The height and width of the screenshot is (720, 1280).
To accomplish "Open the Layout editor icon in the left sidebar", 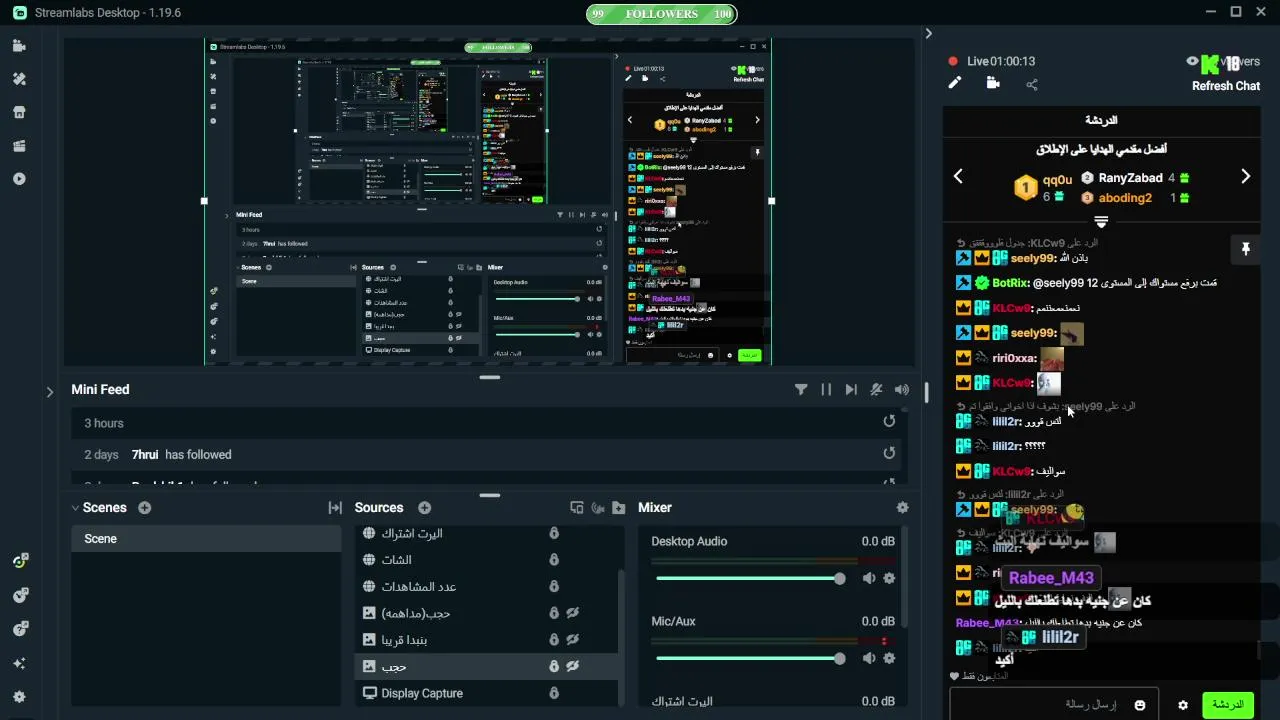I will (20, 146).
